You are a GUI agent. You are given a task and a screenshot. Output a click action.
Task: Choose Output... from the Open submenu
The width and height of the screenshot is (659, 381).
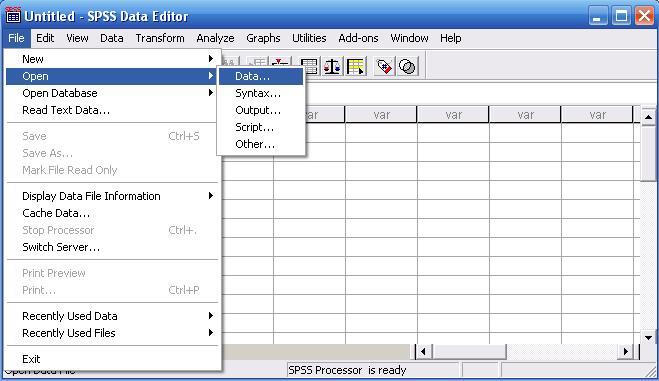point(261,110)
